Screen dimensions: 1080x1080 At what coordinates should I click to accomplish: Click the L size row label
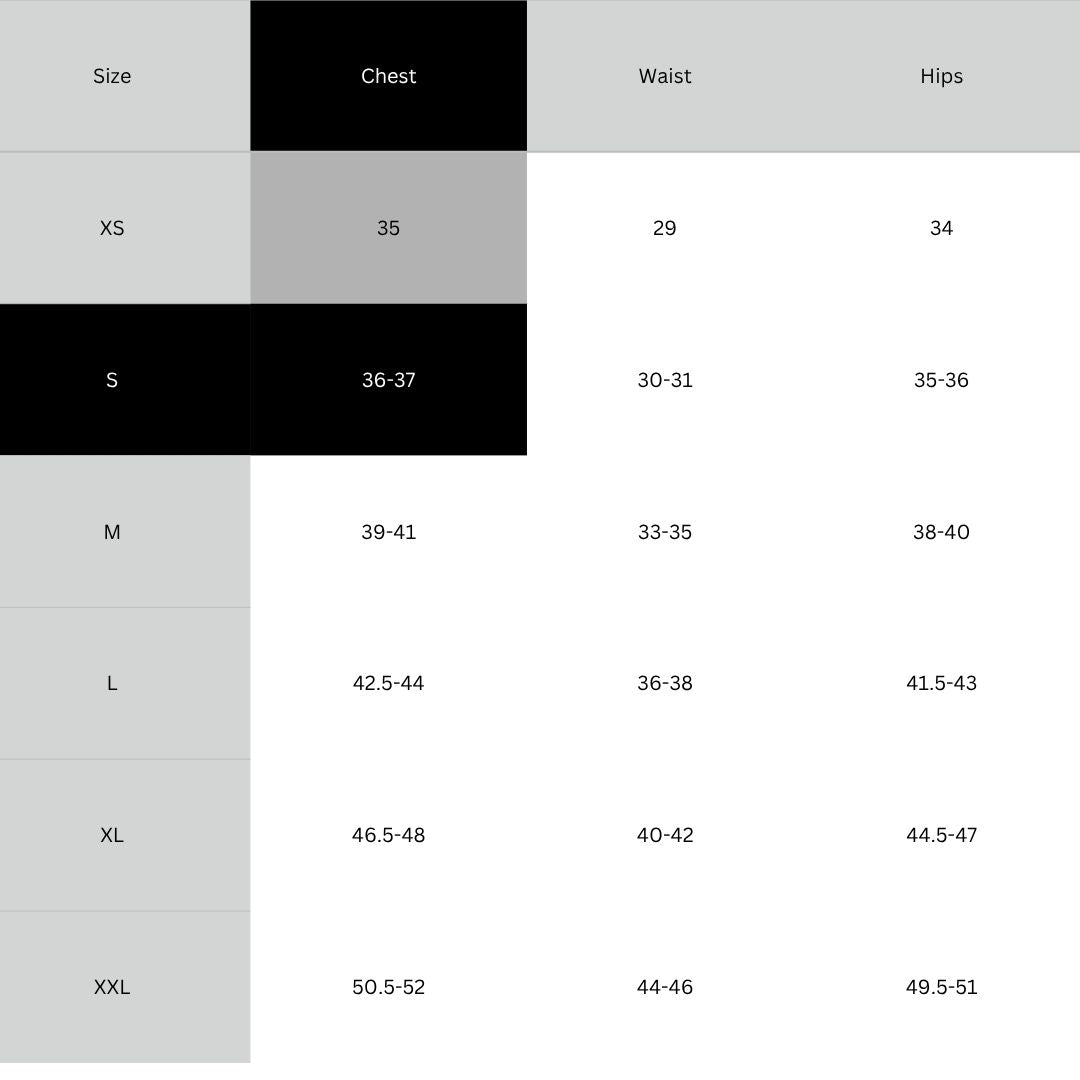112,683
